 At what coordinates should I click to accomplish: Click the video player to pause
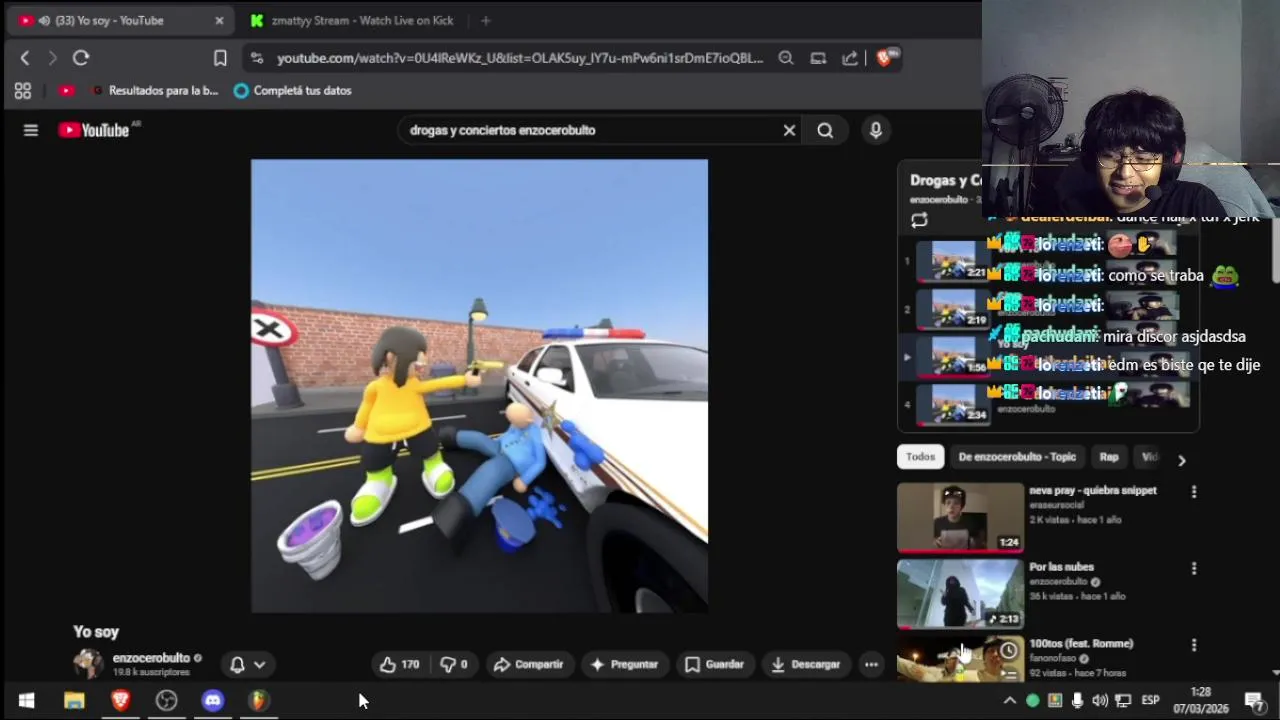coord(479,386)
